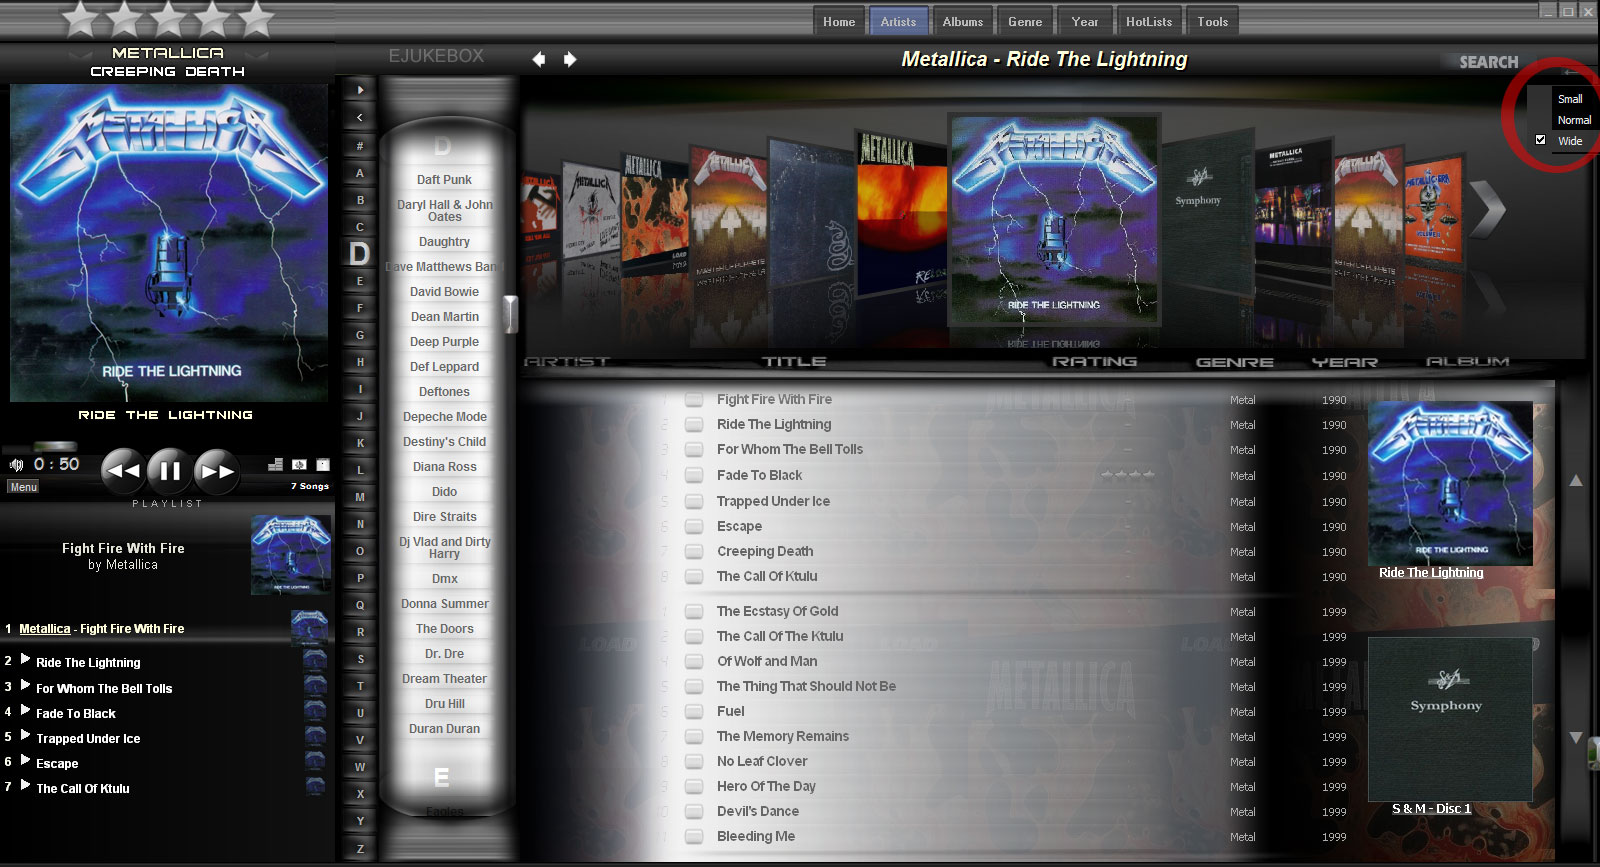
Task: Click the middle icon beside the equalizer
Action: point(299,464)
